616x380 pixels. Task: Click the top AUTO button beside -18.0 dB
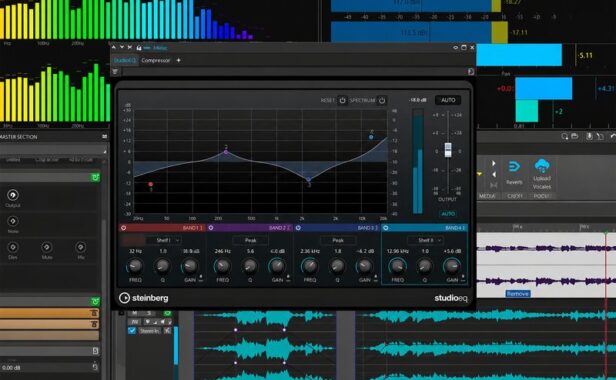point(448,100)
